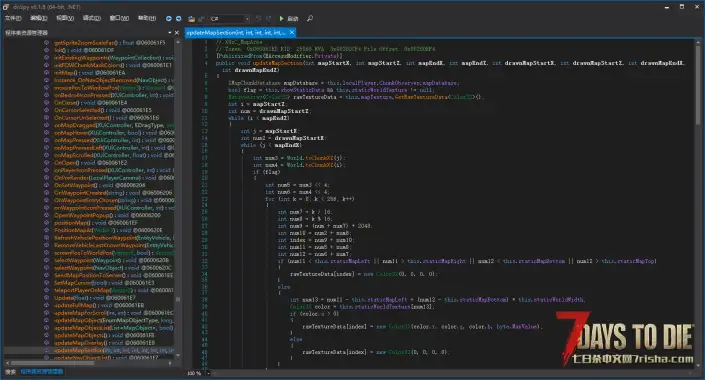Click the method icon beside teleportPlayerOnMap

click(x=46, y=290)
